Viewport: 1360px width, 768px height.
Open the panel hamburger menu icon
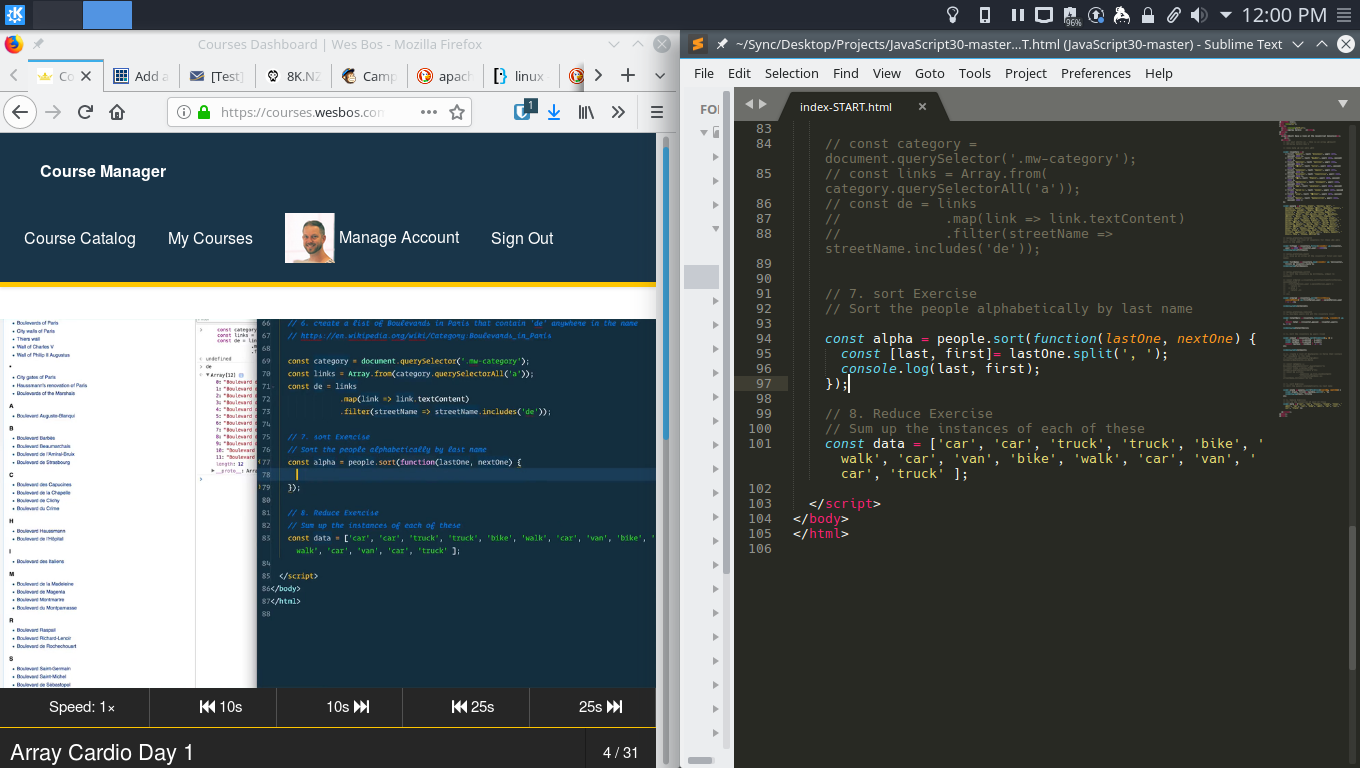pos(1344,15)
